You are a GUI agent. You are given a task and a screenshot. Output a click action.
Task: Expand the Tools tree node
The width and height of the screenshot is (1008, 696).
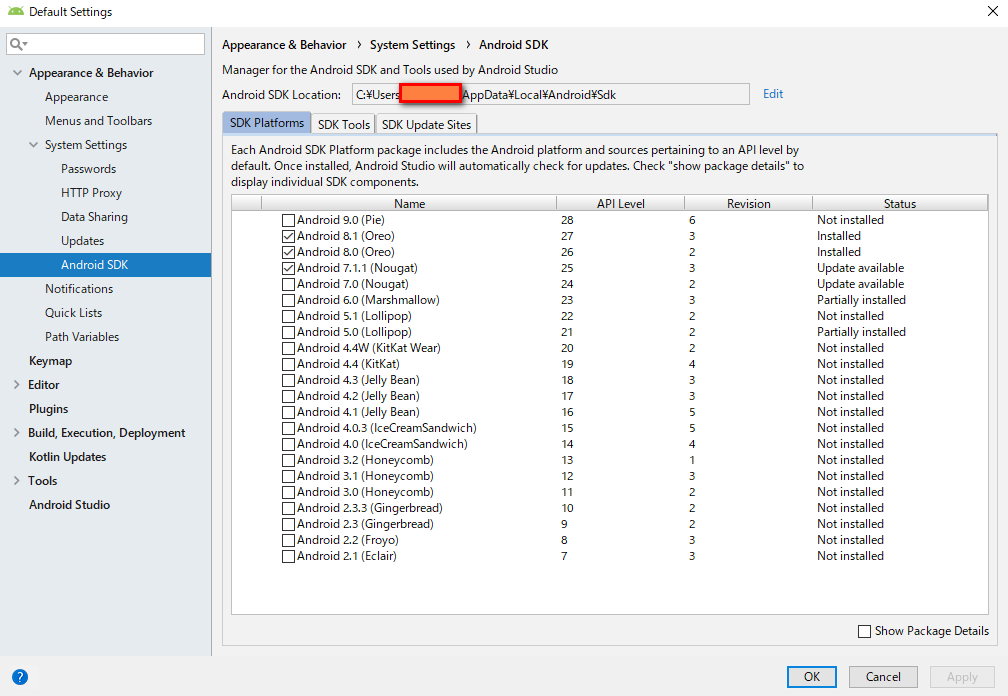[x=17, y=481]
